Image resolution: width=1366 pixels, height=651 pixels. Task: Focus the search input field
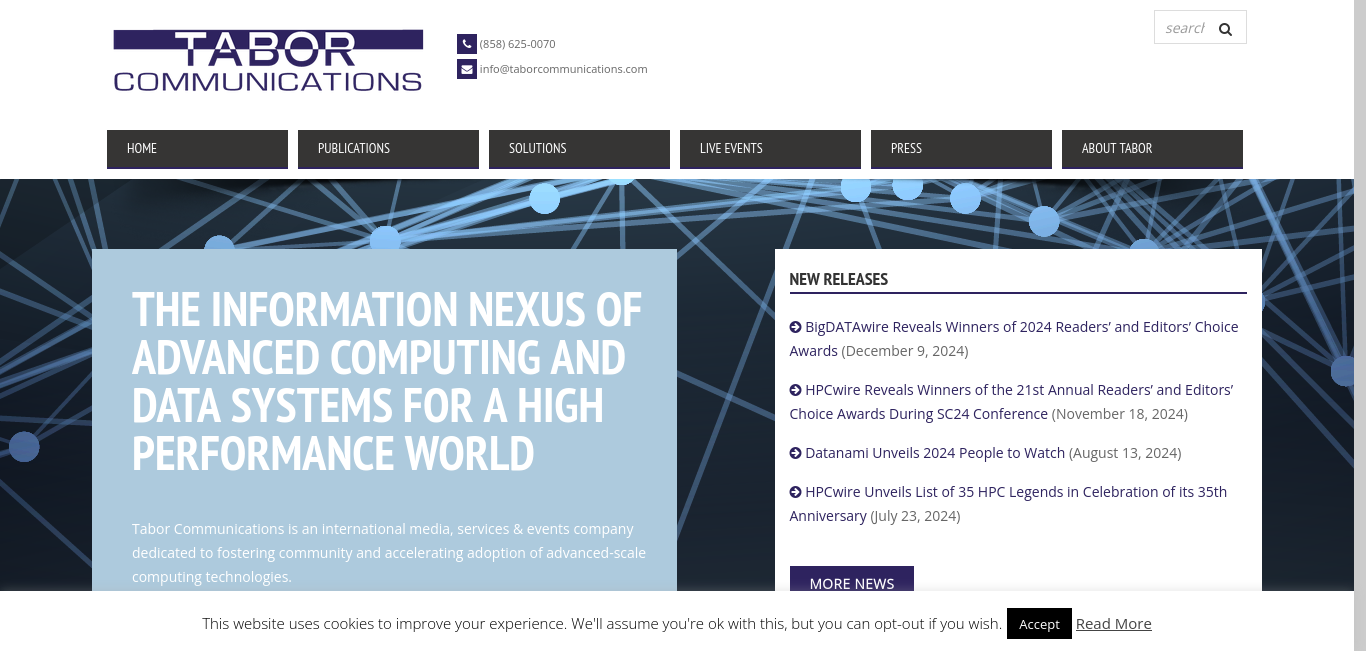pos(1184,28)
